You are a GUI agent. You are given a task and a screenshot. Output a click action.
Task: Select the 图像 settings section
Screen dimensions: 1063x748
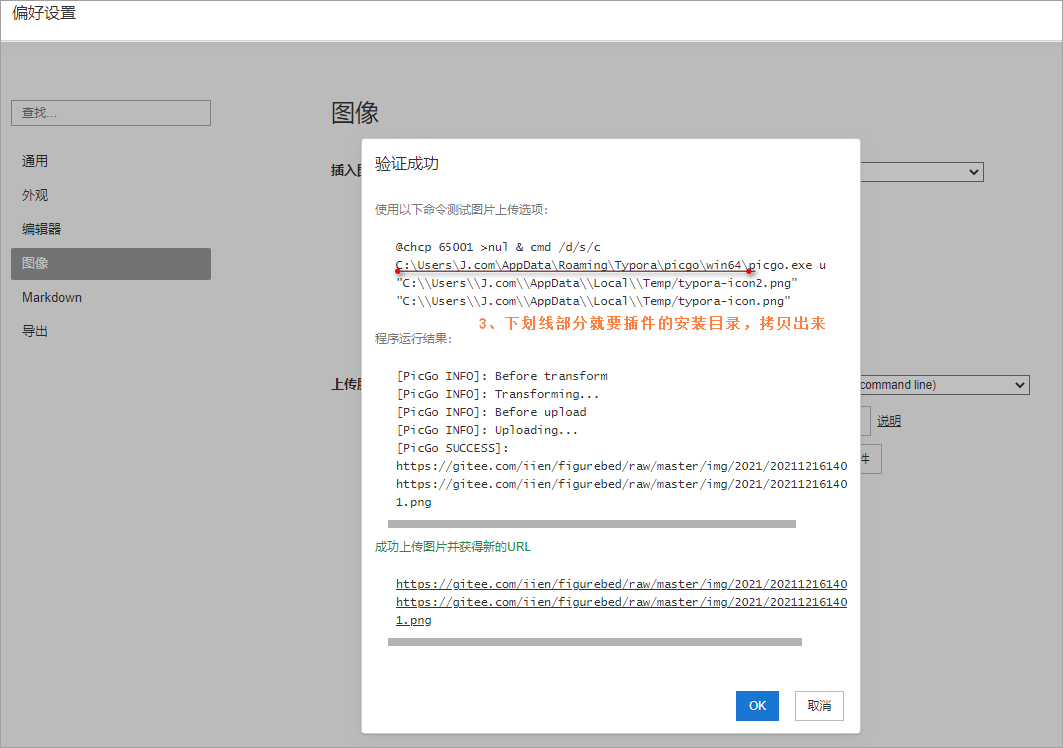[111, 263]
